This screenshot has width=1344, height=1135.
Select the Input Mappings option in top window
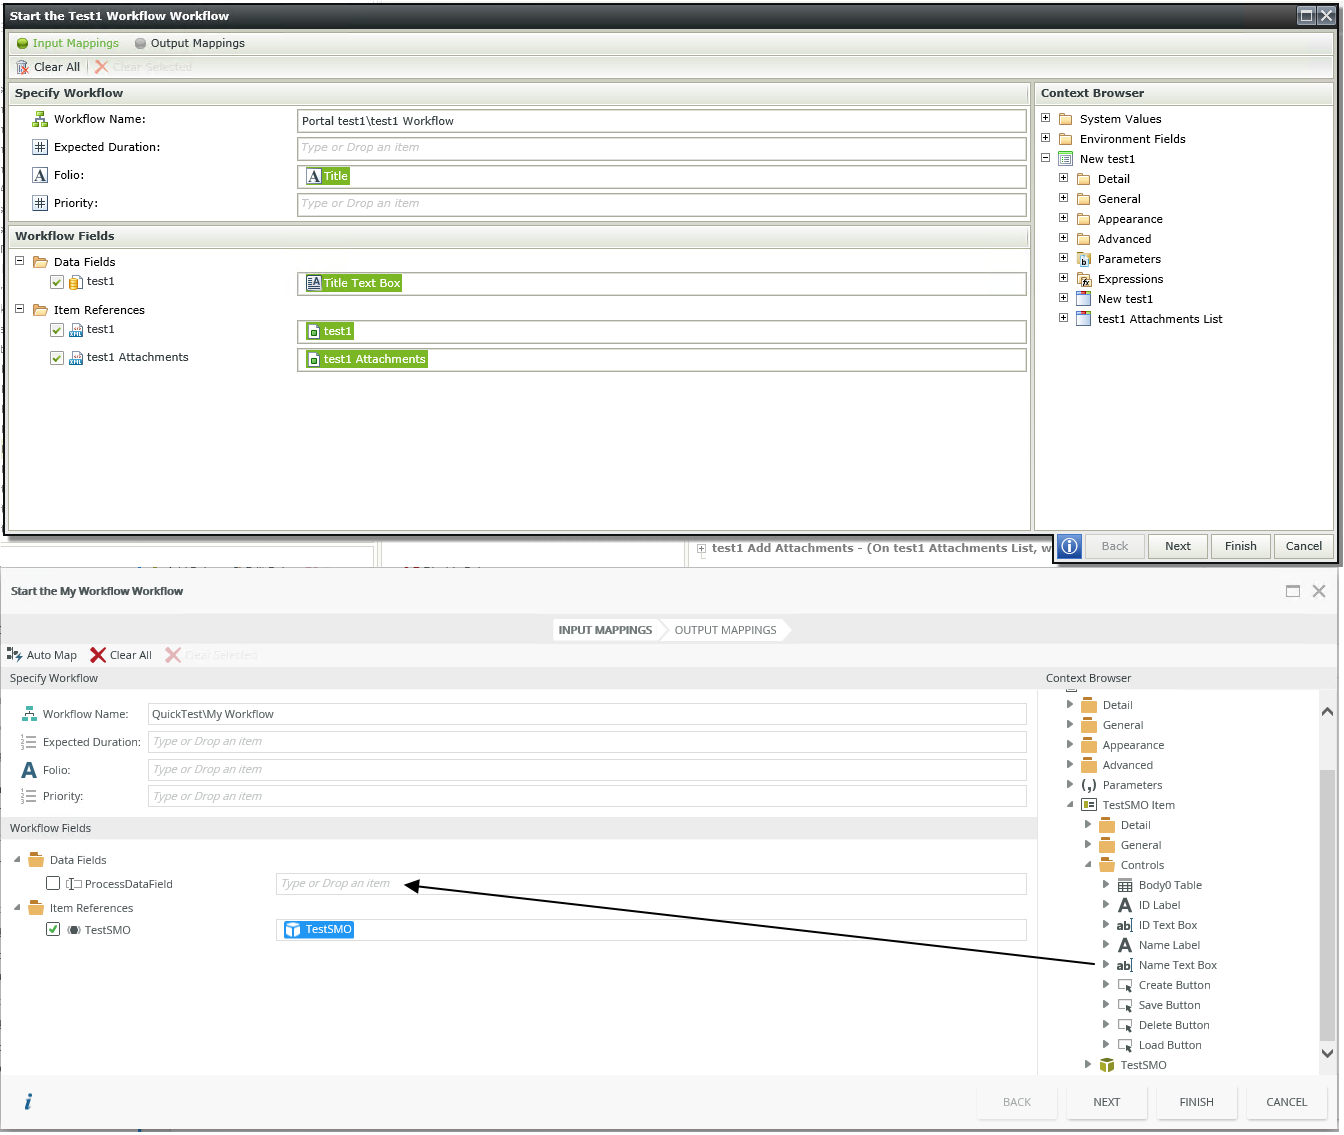(68, 43)
